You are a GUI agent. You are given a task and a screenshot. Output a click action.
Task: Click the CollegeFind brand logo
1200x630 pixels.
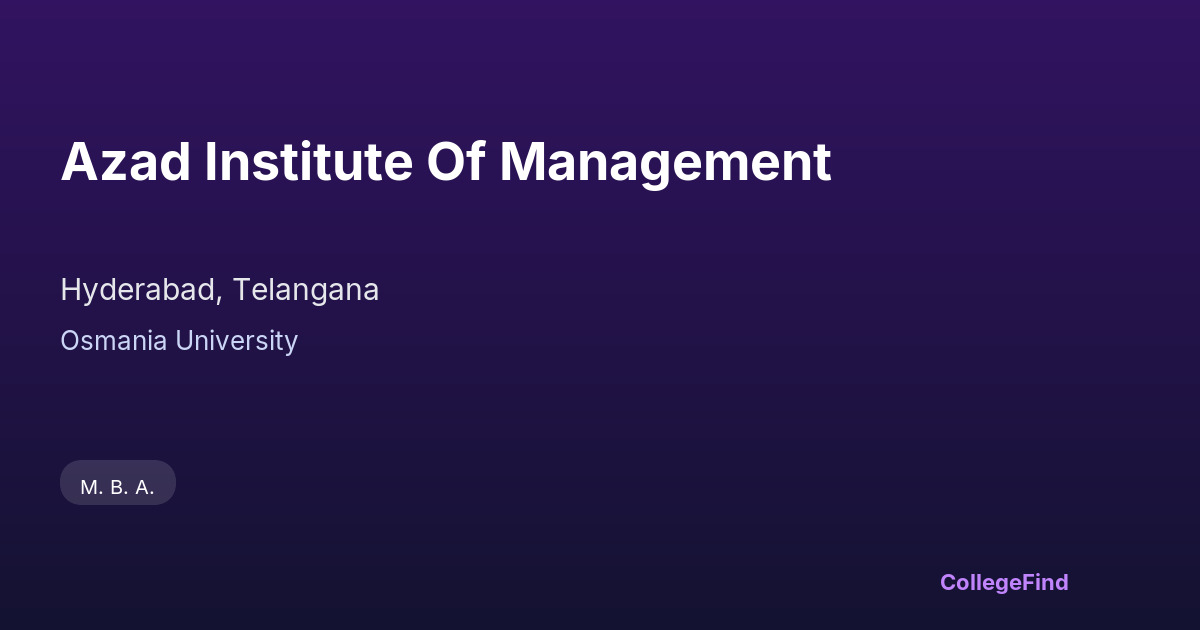1004,582
